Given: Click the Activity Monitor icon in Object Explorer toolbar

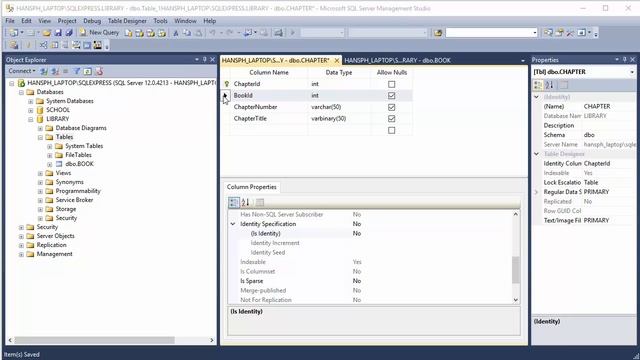Looking at the screenshot, I should 99,71.
